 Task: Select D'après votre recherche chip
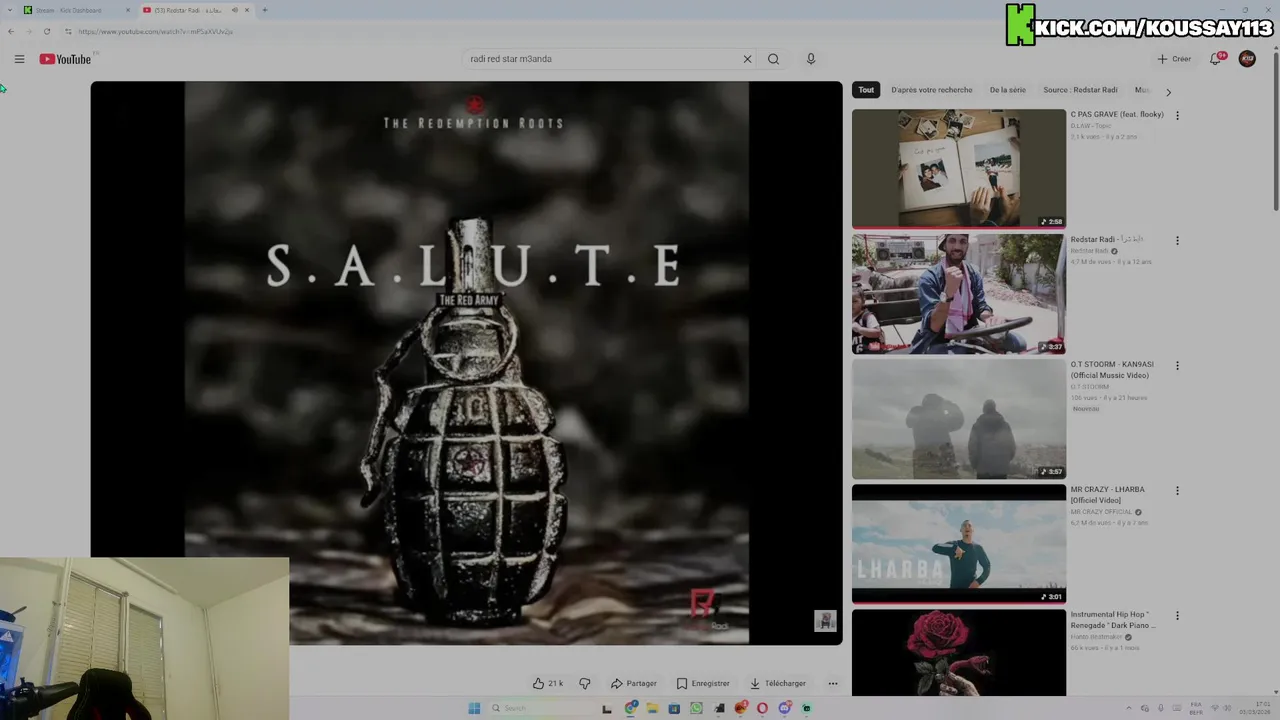pos(932,90)
